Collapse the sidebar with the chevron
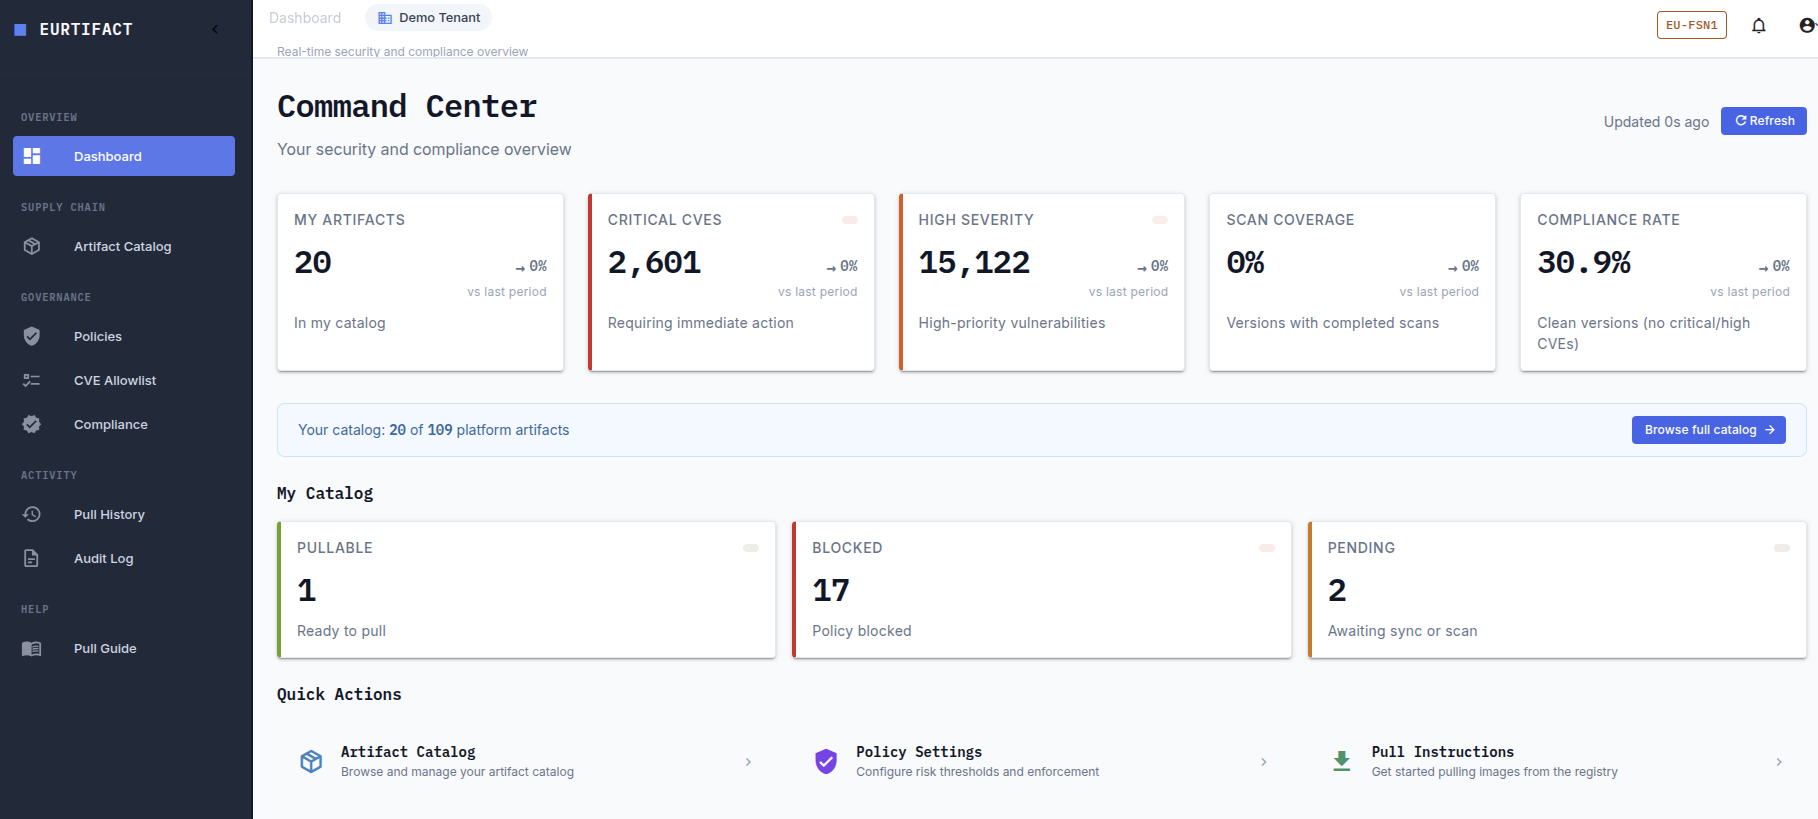 215,29
